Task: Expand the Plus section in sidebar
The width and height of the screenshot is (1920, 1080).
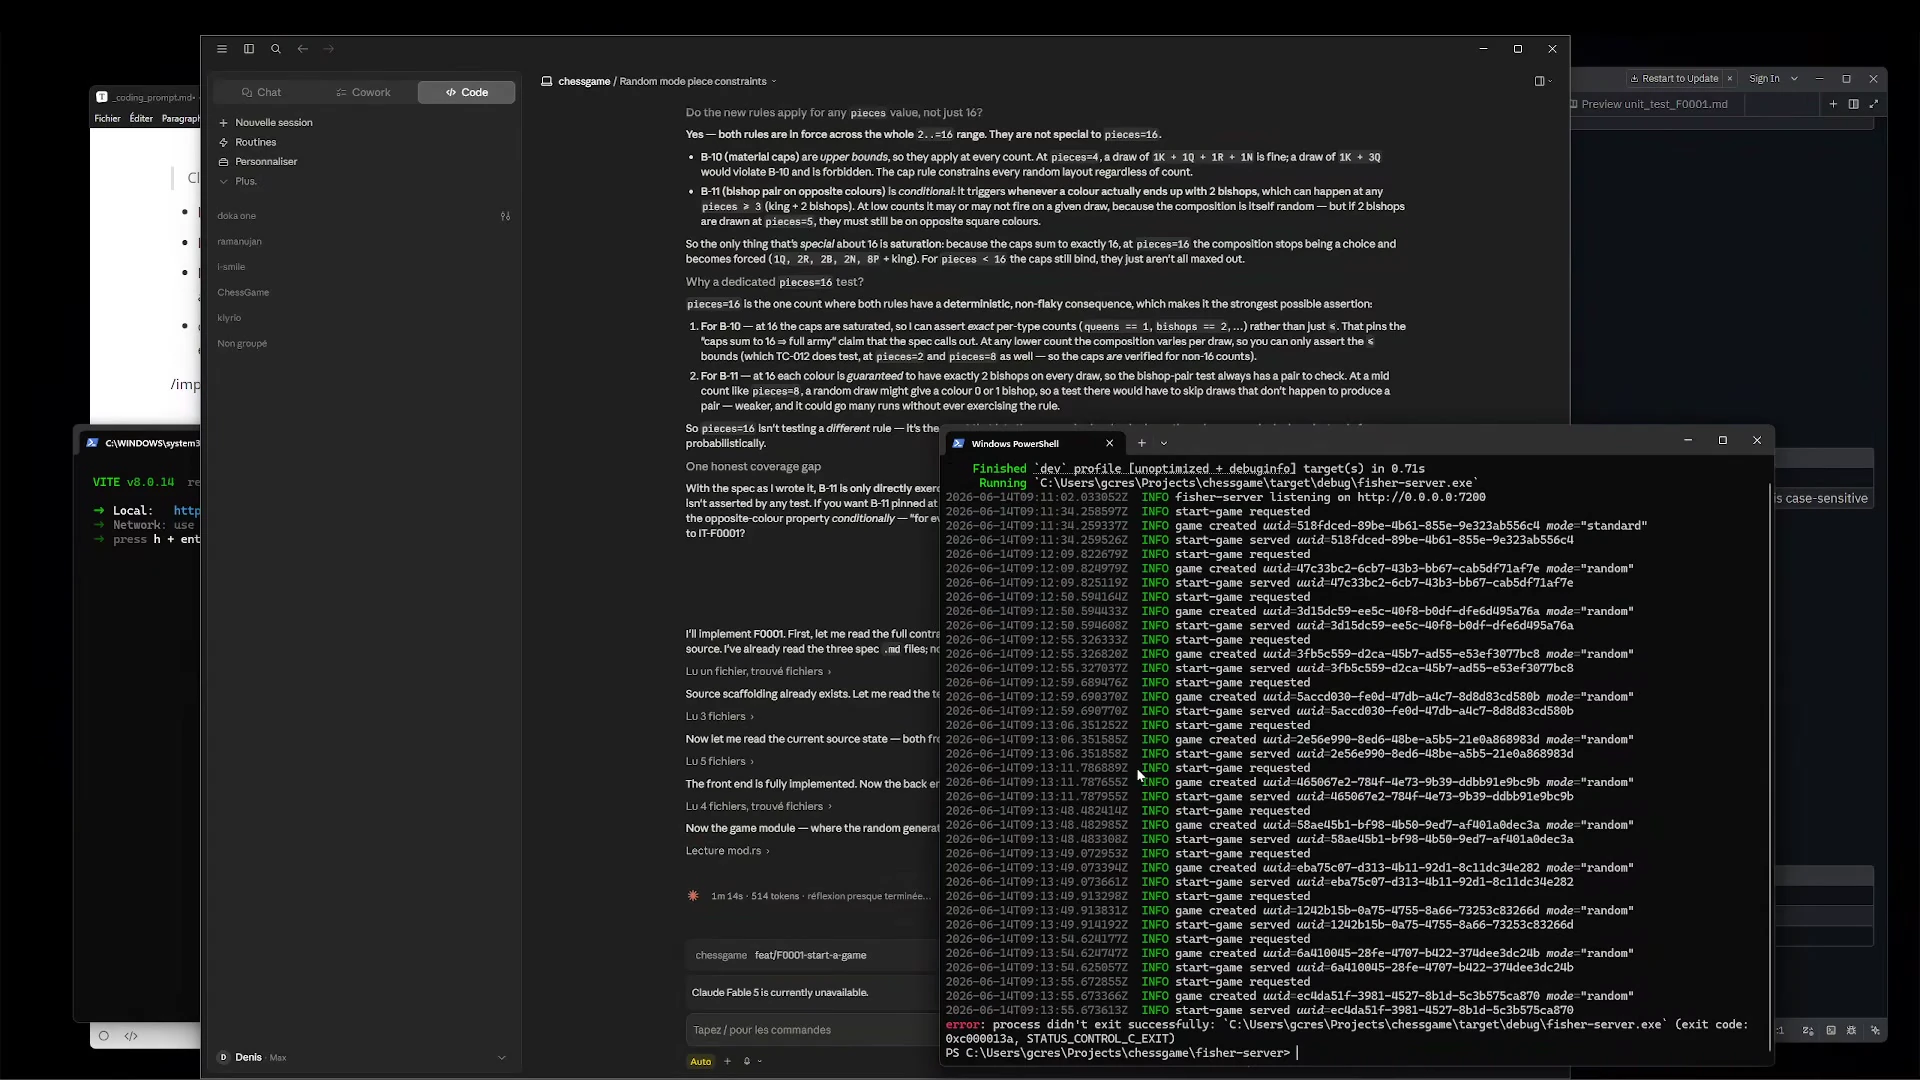Action: [238, 181]
